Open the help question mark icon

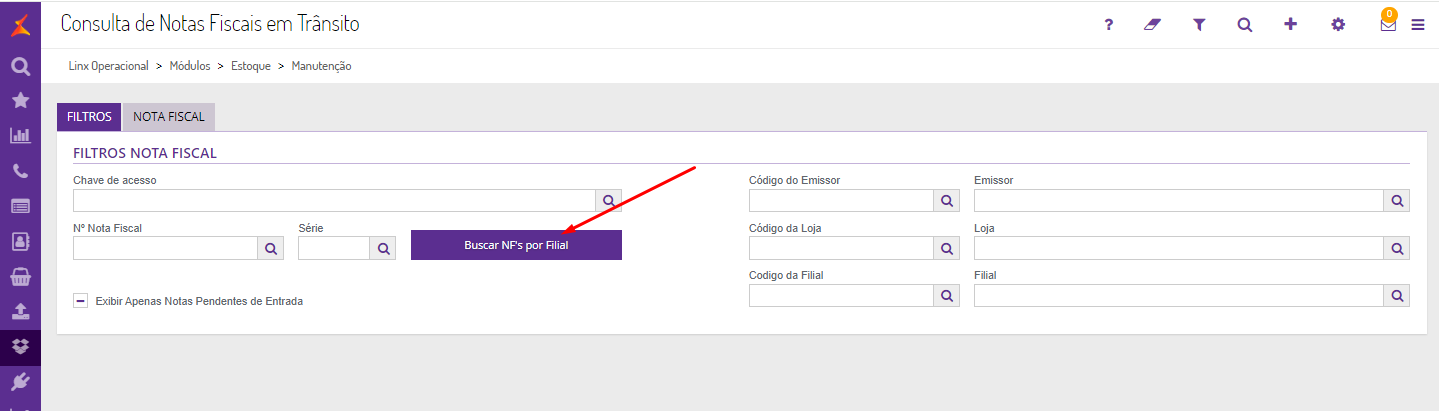click(1108, 25)
